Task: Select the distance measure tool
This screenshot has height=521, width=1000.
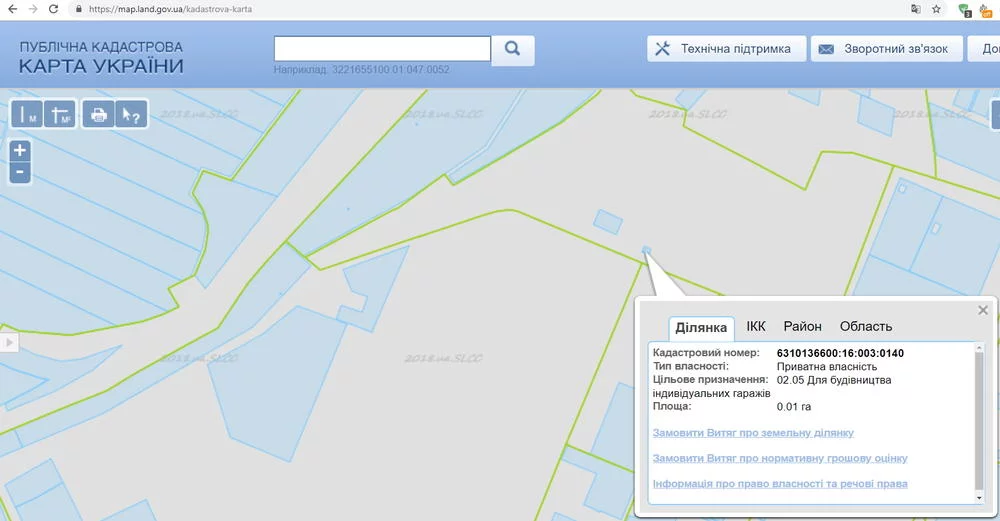Action: pyautogui.click(x=27, y=114)
